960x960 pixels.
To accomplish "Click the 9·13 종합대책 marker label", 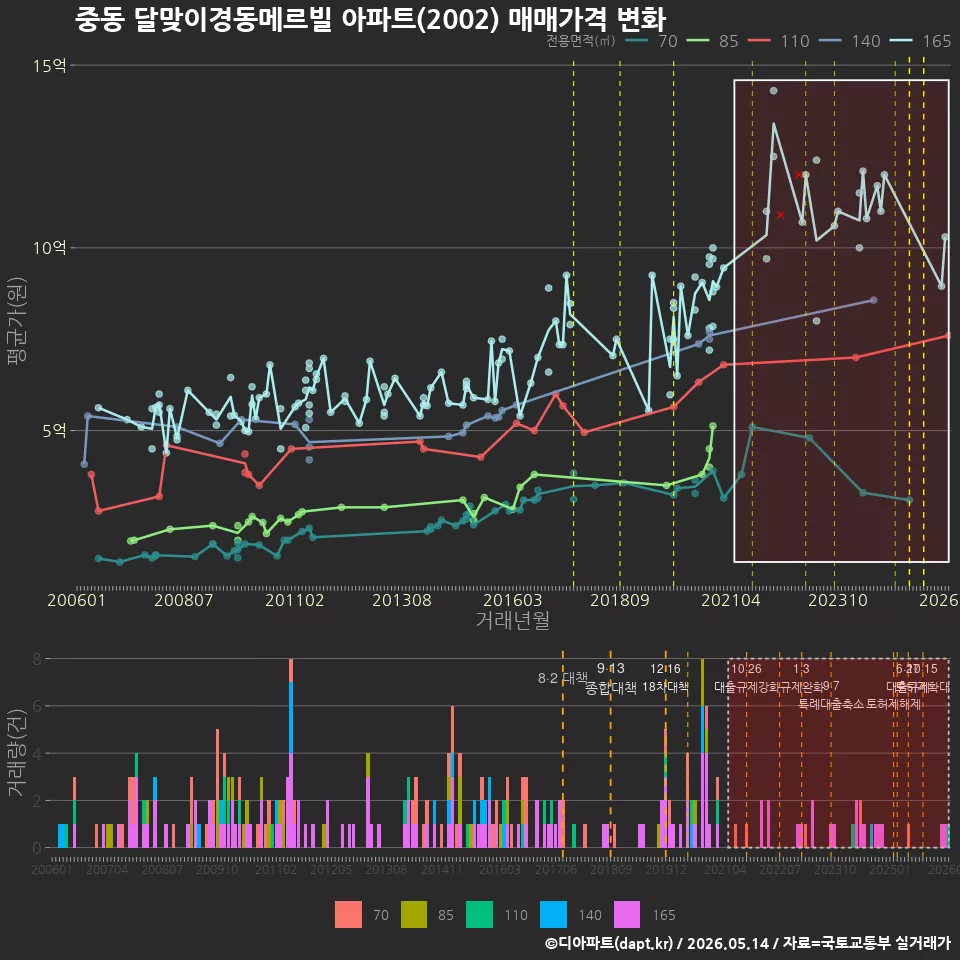I will 610,678.
